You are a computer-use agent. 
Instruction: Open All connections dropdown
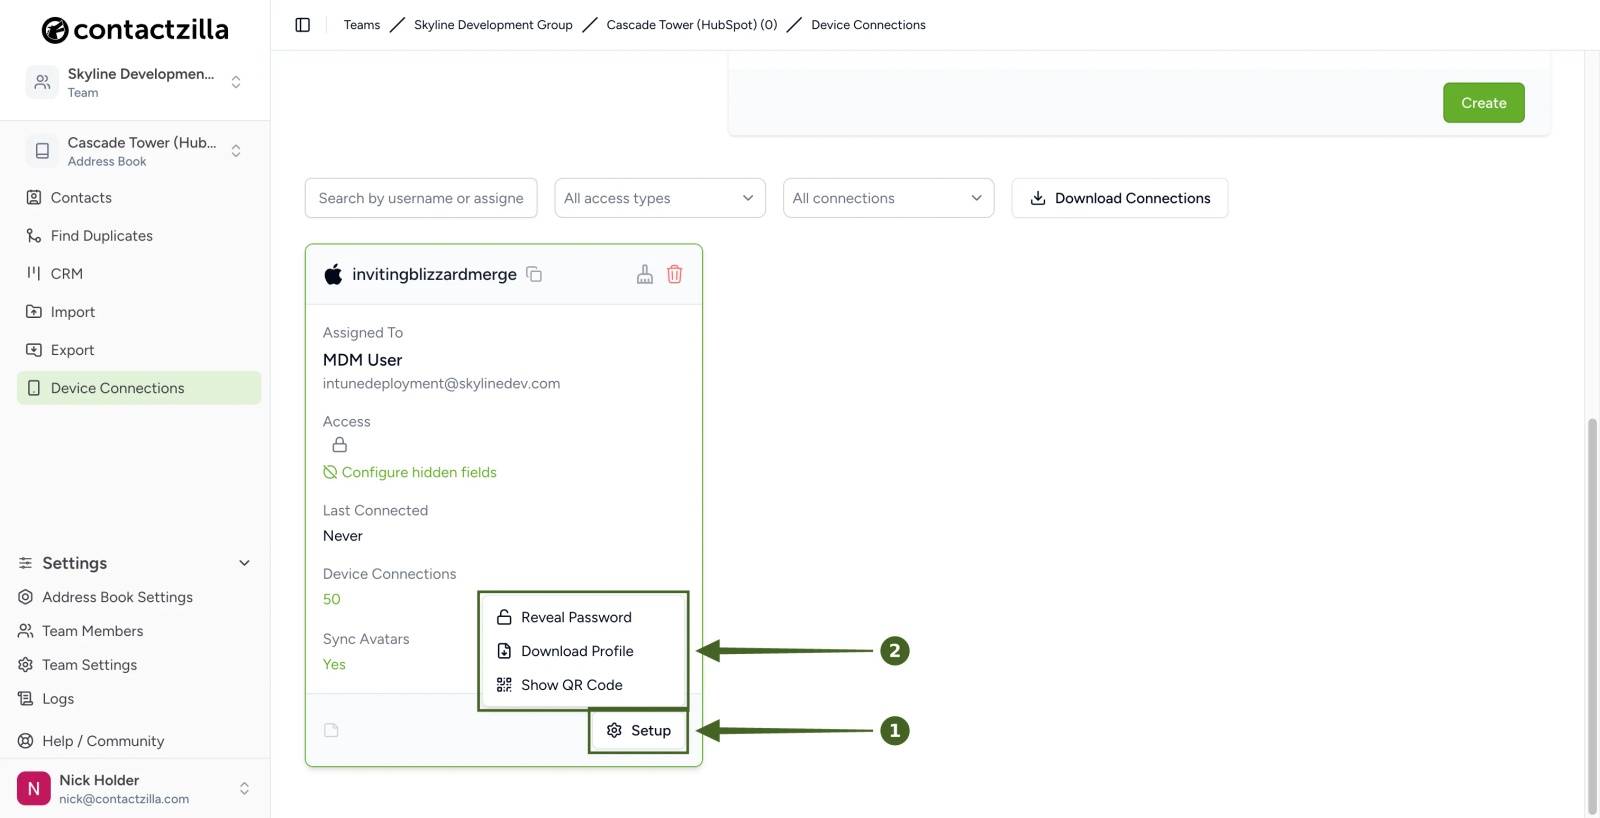tap(888, 198)
